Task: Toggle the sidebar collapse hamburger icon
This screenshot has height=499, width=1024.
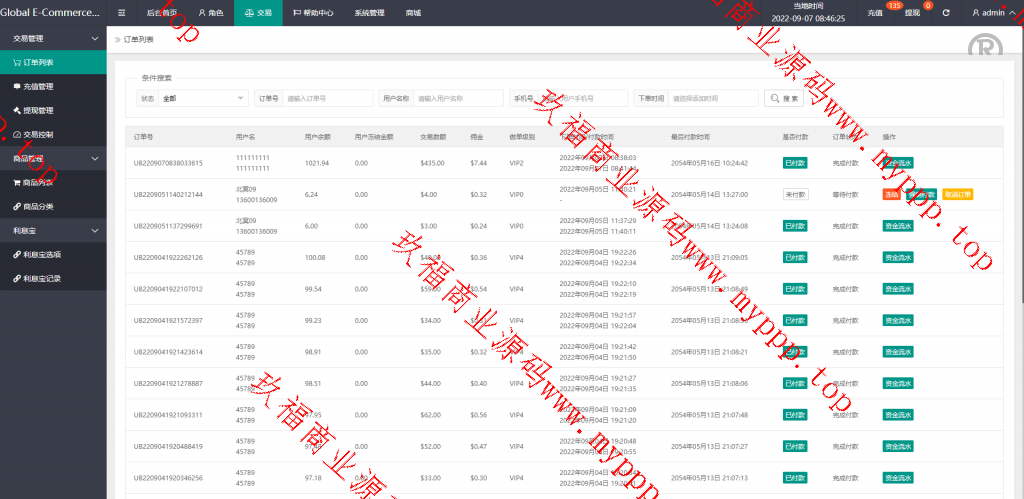Action: tap(121, 13)
